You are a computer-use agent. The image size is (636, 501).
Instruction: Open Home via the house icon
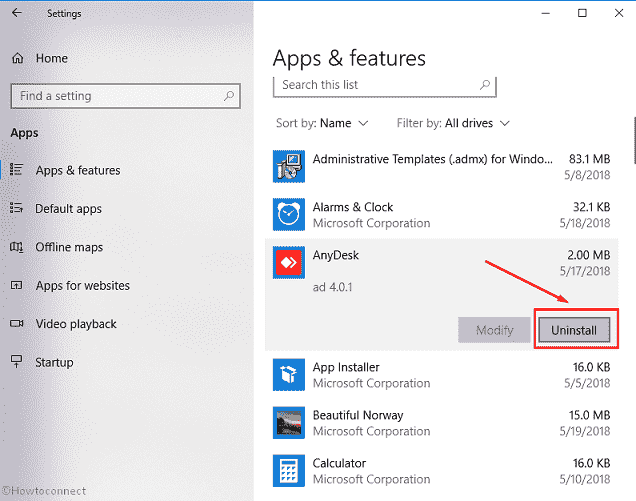click(x=17, y=58)
